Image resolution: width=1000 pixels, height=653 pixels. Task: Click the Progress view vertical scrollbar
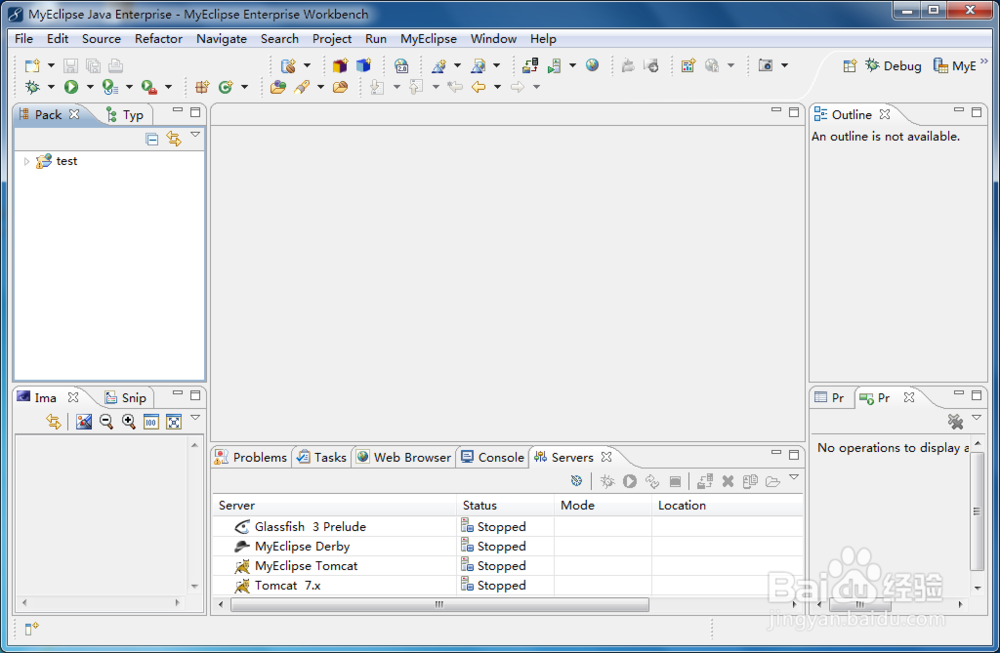976,510
